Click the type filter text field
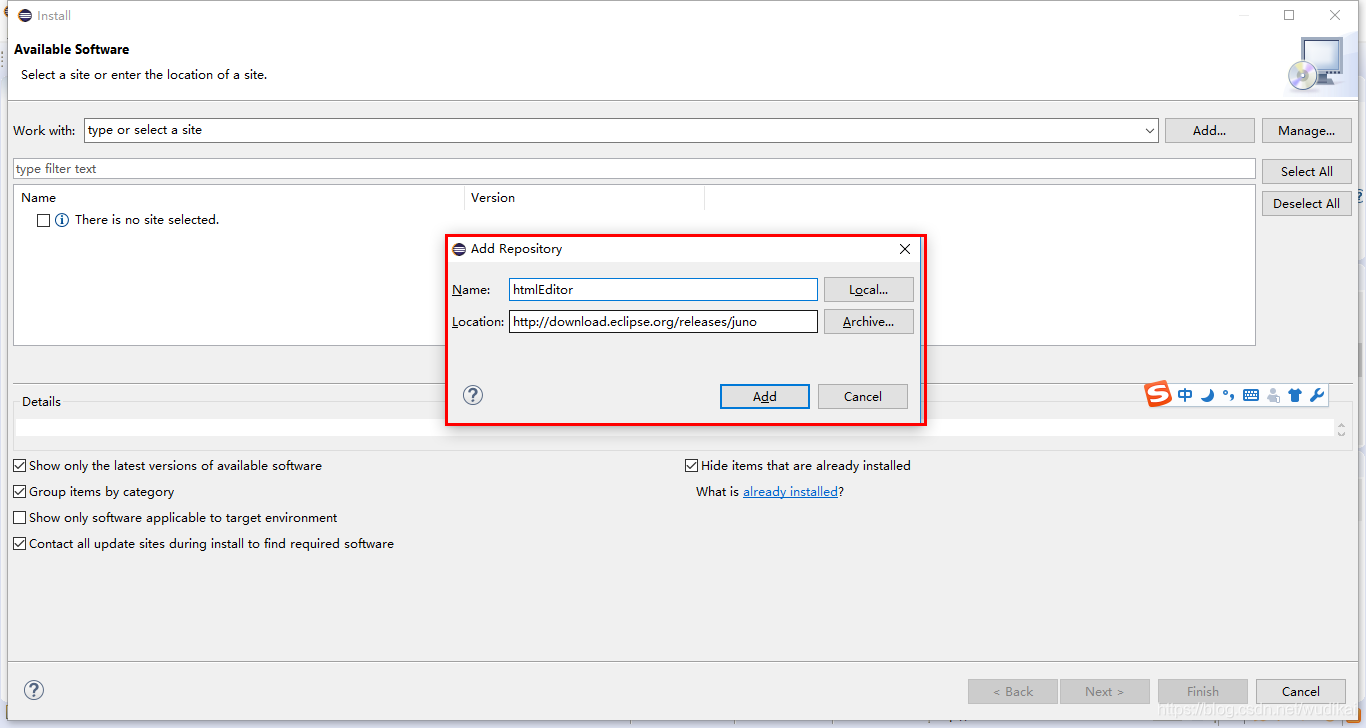 634,169
